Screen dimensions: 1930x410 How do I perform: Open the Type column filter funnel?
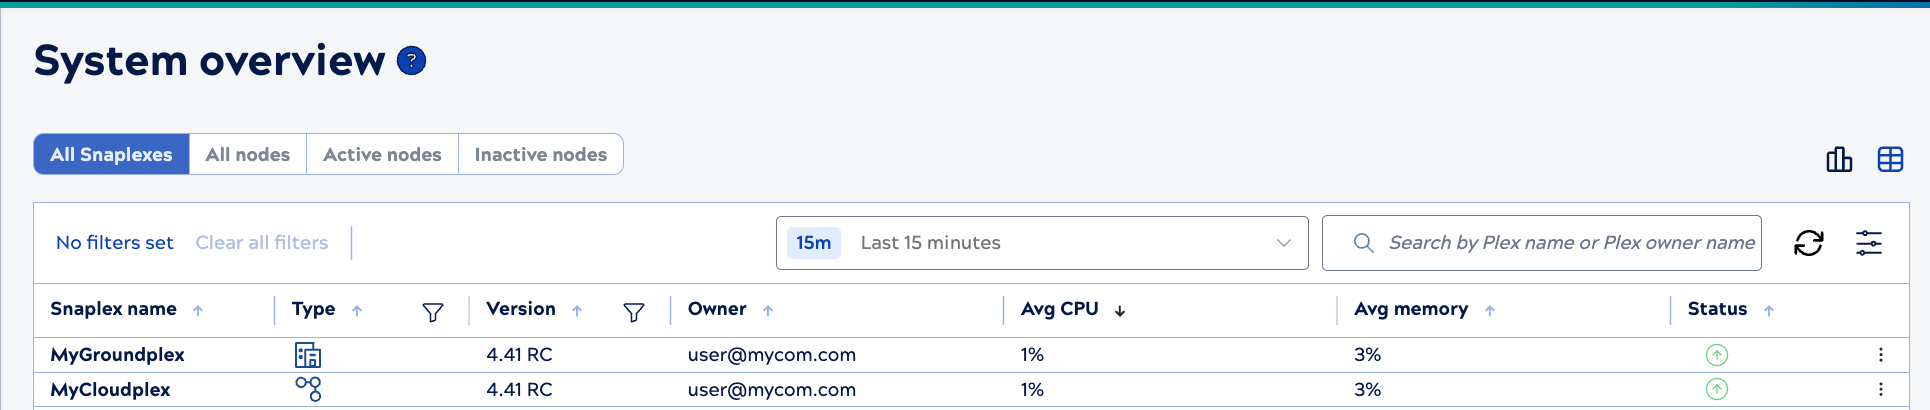coord(433,313)
